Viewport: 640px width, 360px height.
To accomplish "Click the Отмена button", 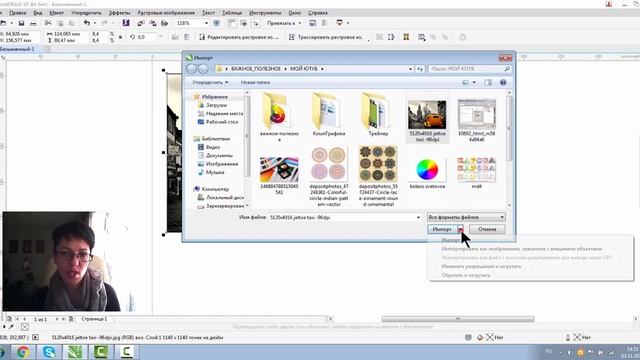I will point(487,229).
